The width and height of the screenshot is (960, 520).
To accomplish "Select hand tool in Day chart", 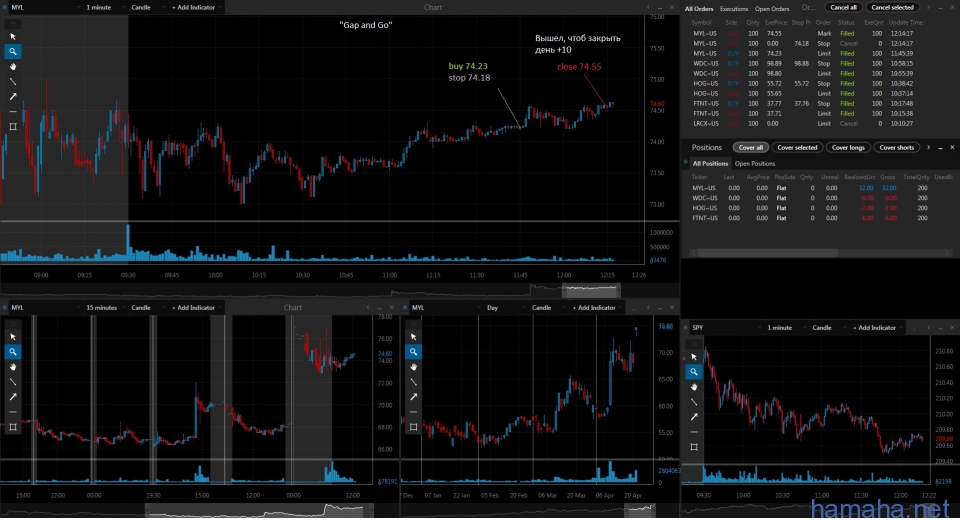I will (413, 367).
